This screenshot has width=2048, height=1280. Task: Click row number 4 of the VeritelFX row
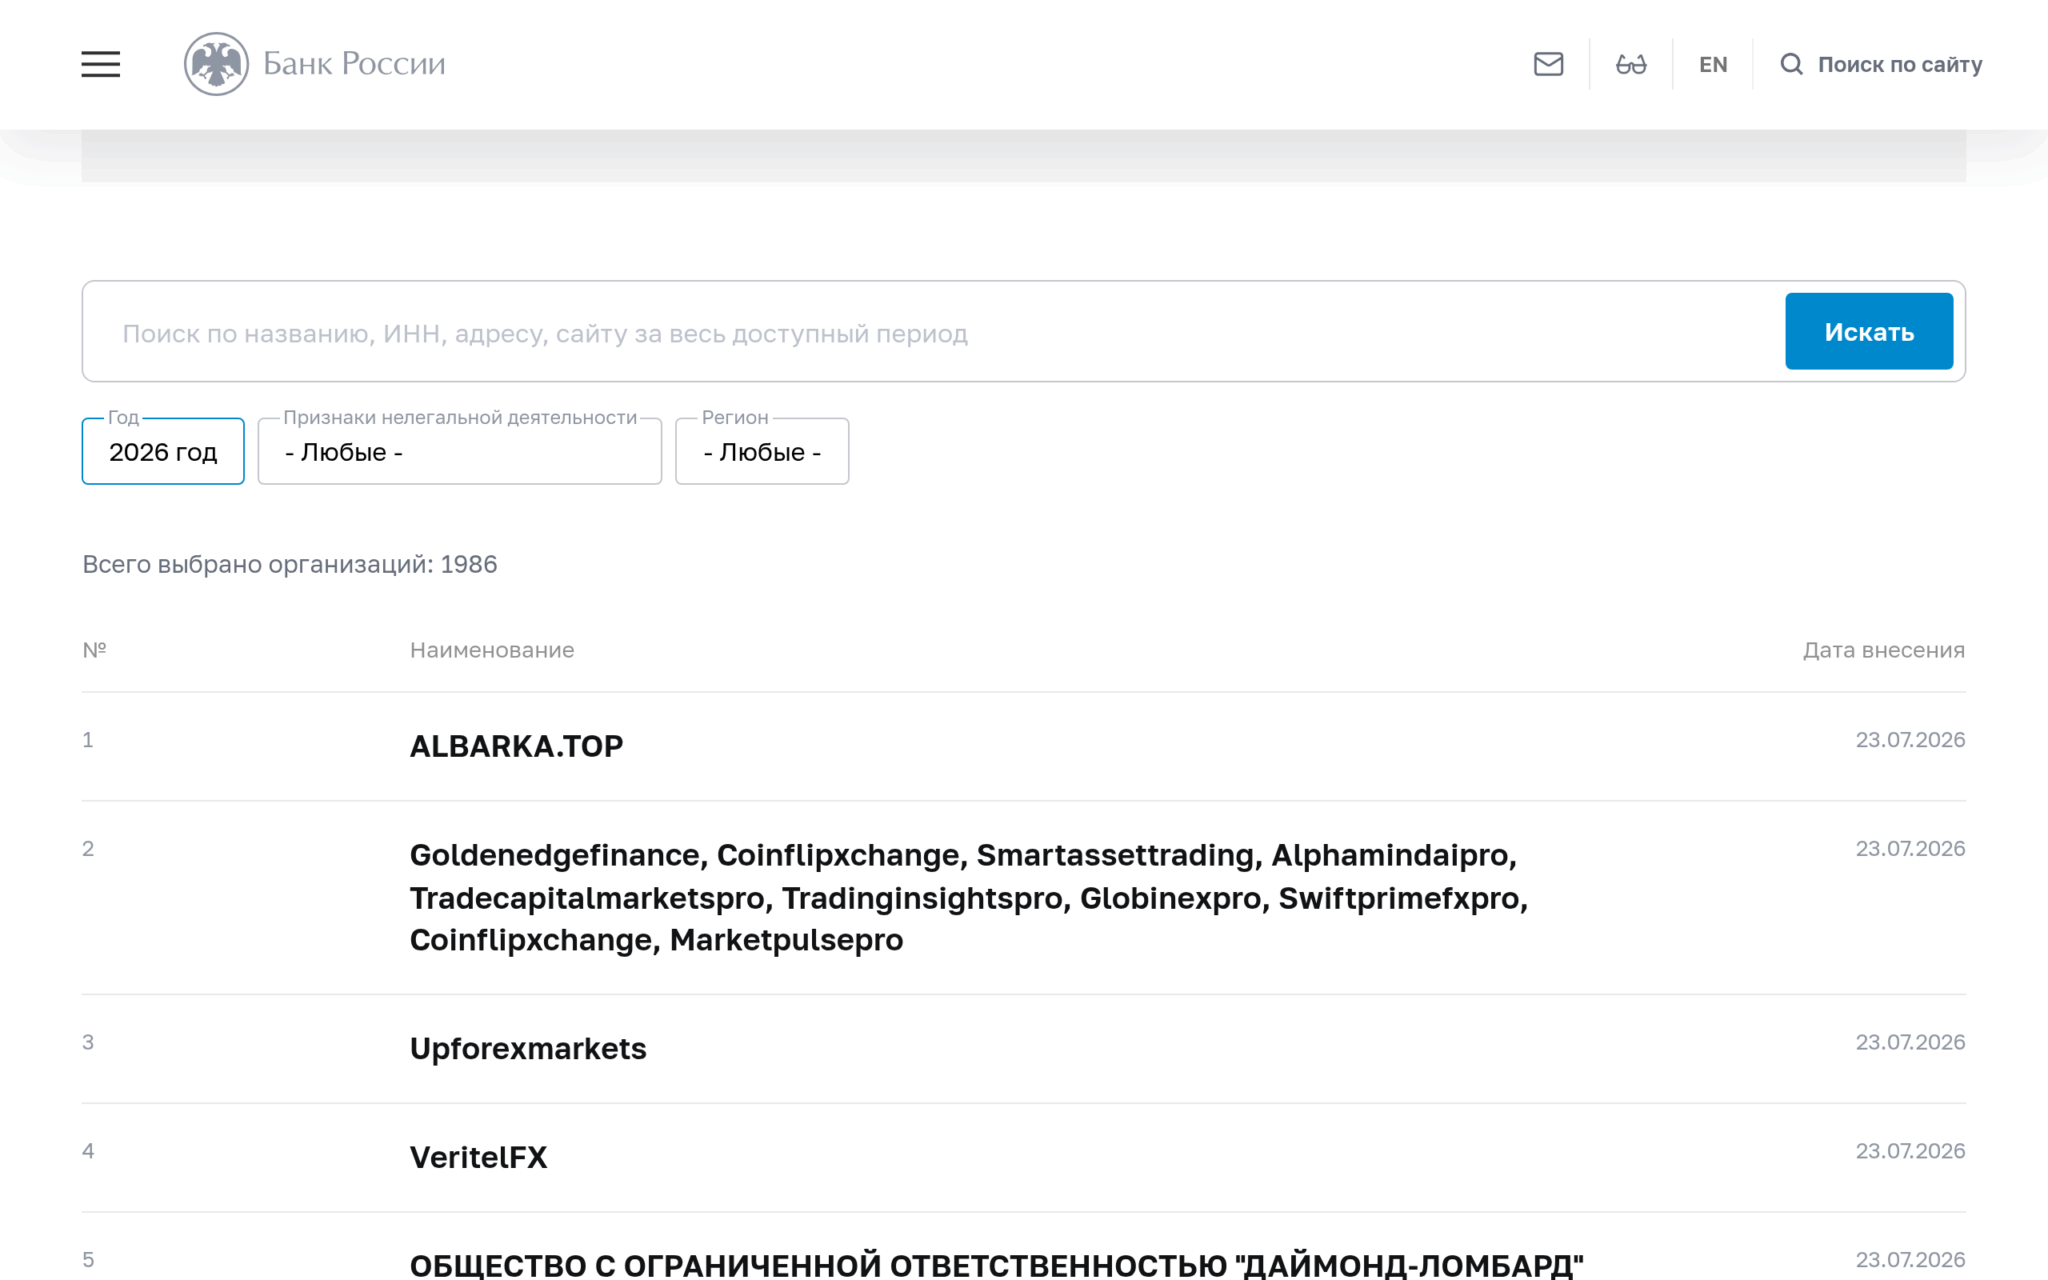tap(88, 1151)
